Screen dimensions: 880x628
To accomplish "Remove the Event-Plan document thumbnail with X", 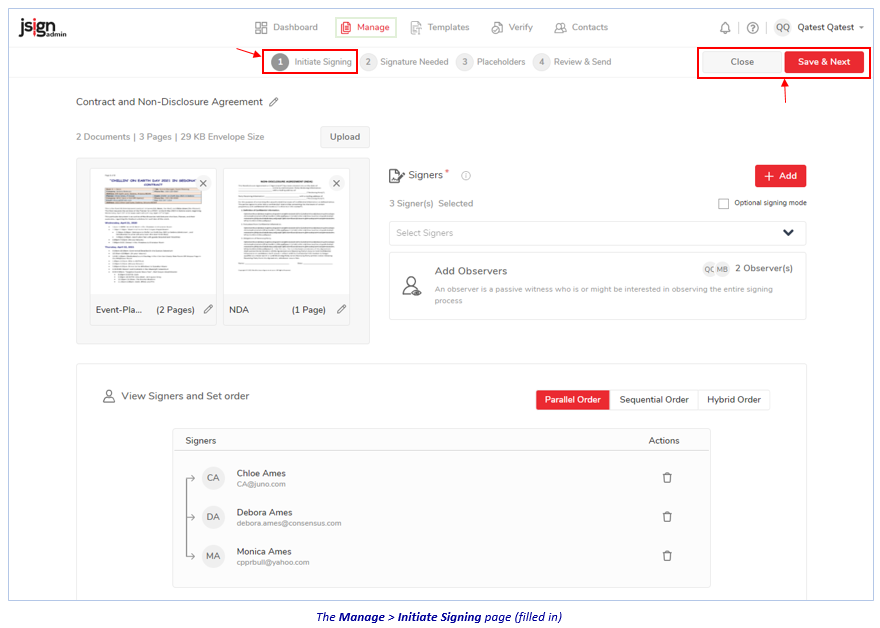I will (x=203, y=183).
